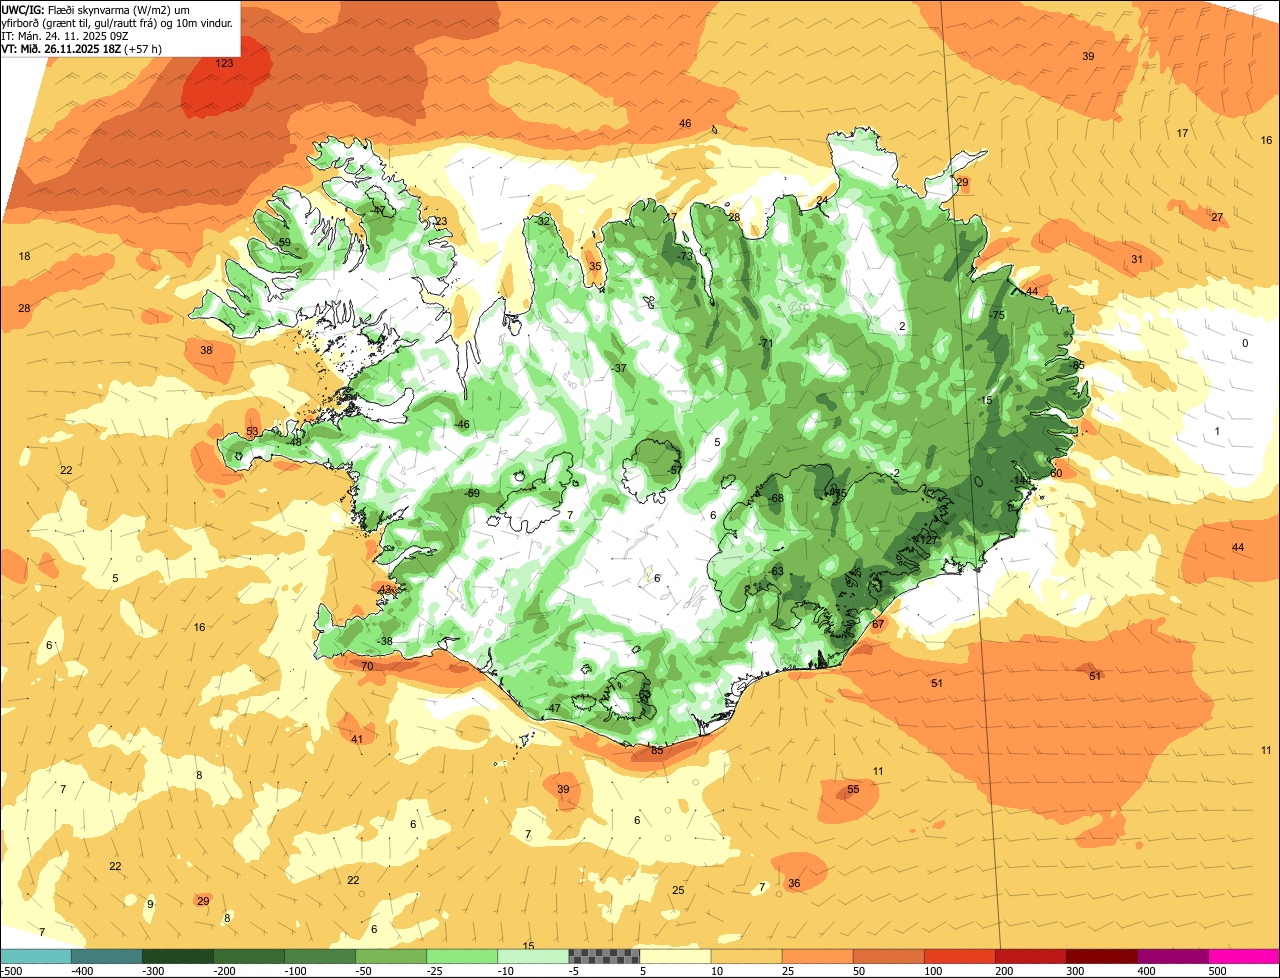
Task: Click the 'VT: Mið. 26.11.2025 18Z' valid time
Action: pyautogui.click(x=63, y=48)
